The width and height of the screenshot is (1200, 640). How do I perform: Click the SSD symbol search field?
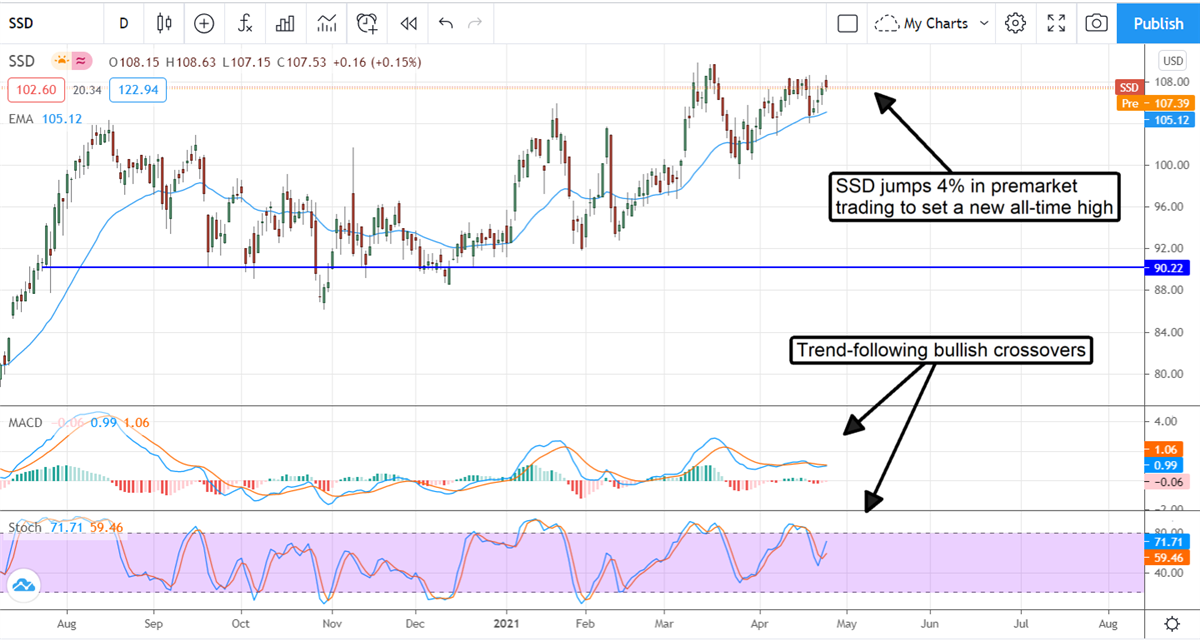click(x=40, y=23)
